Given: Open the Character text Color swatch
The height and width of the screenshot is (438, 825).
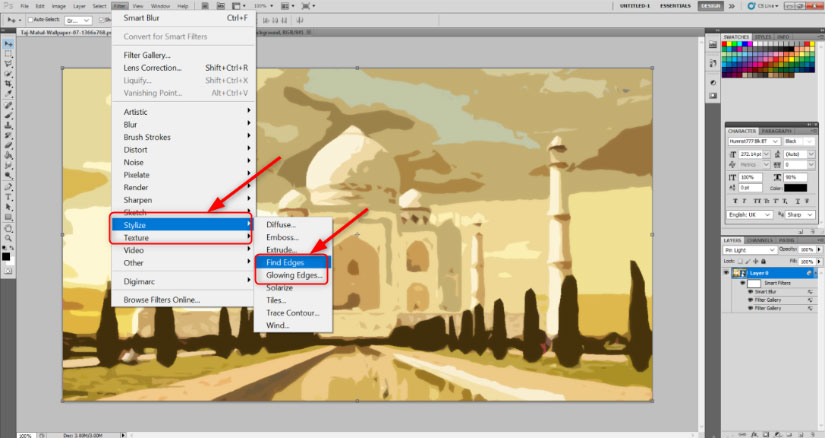Looking at the screenshot, I should tap(795, 188).
